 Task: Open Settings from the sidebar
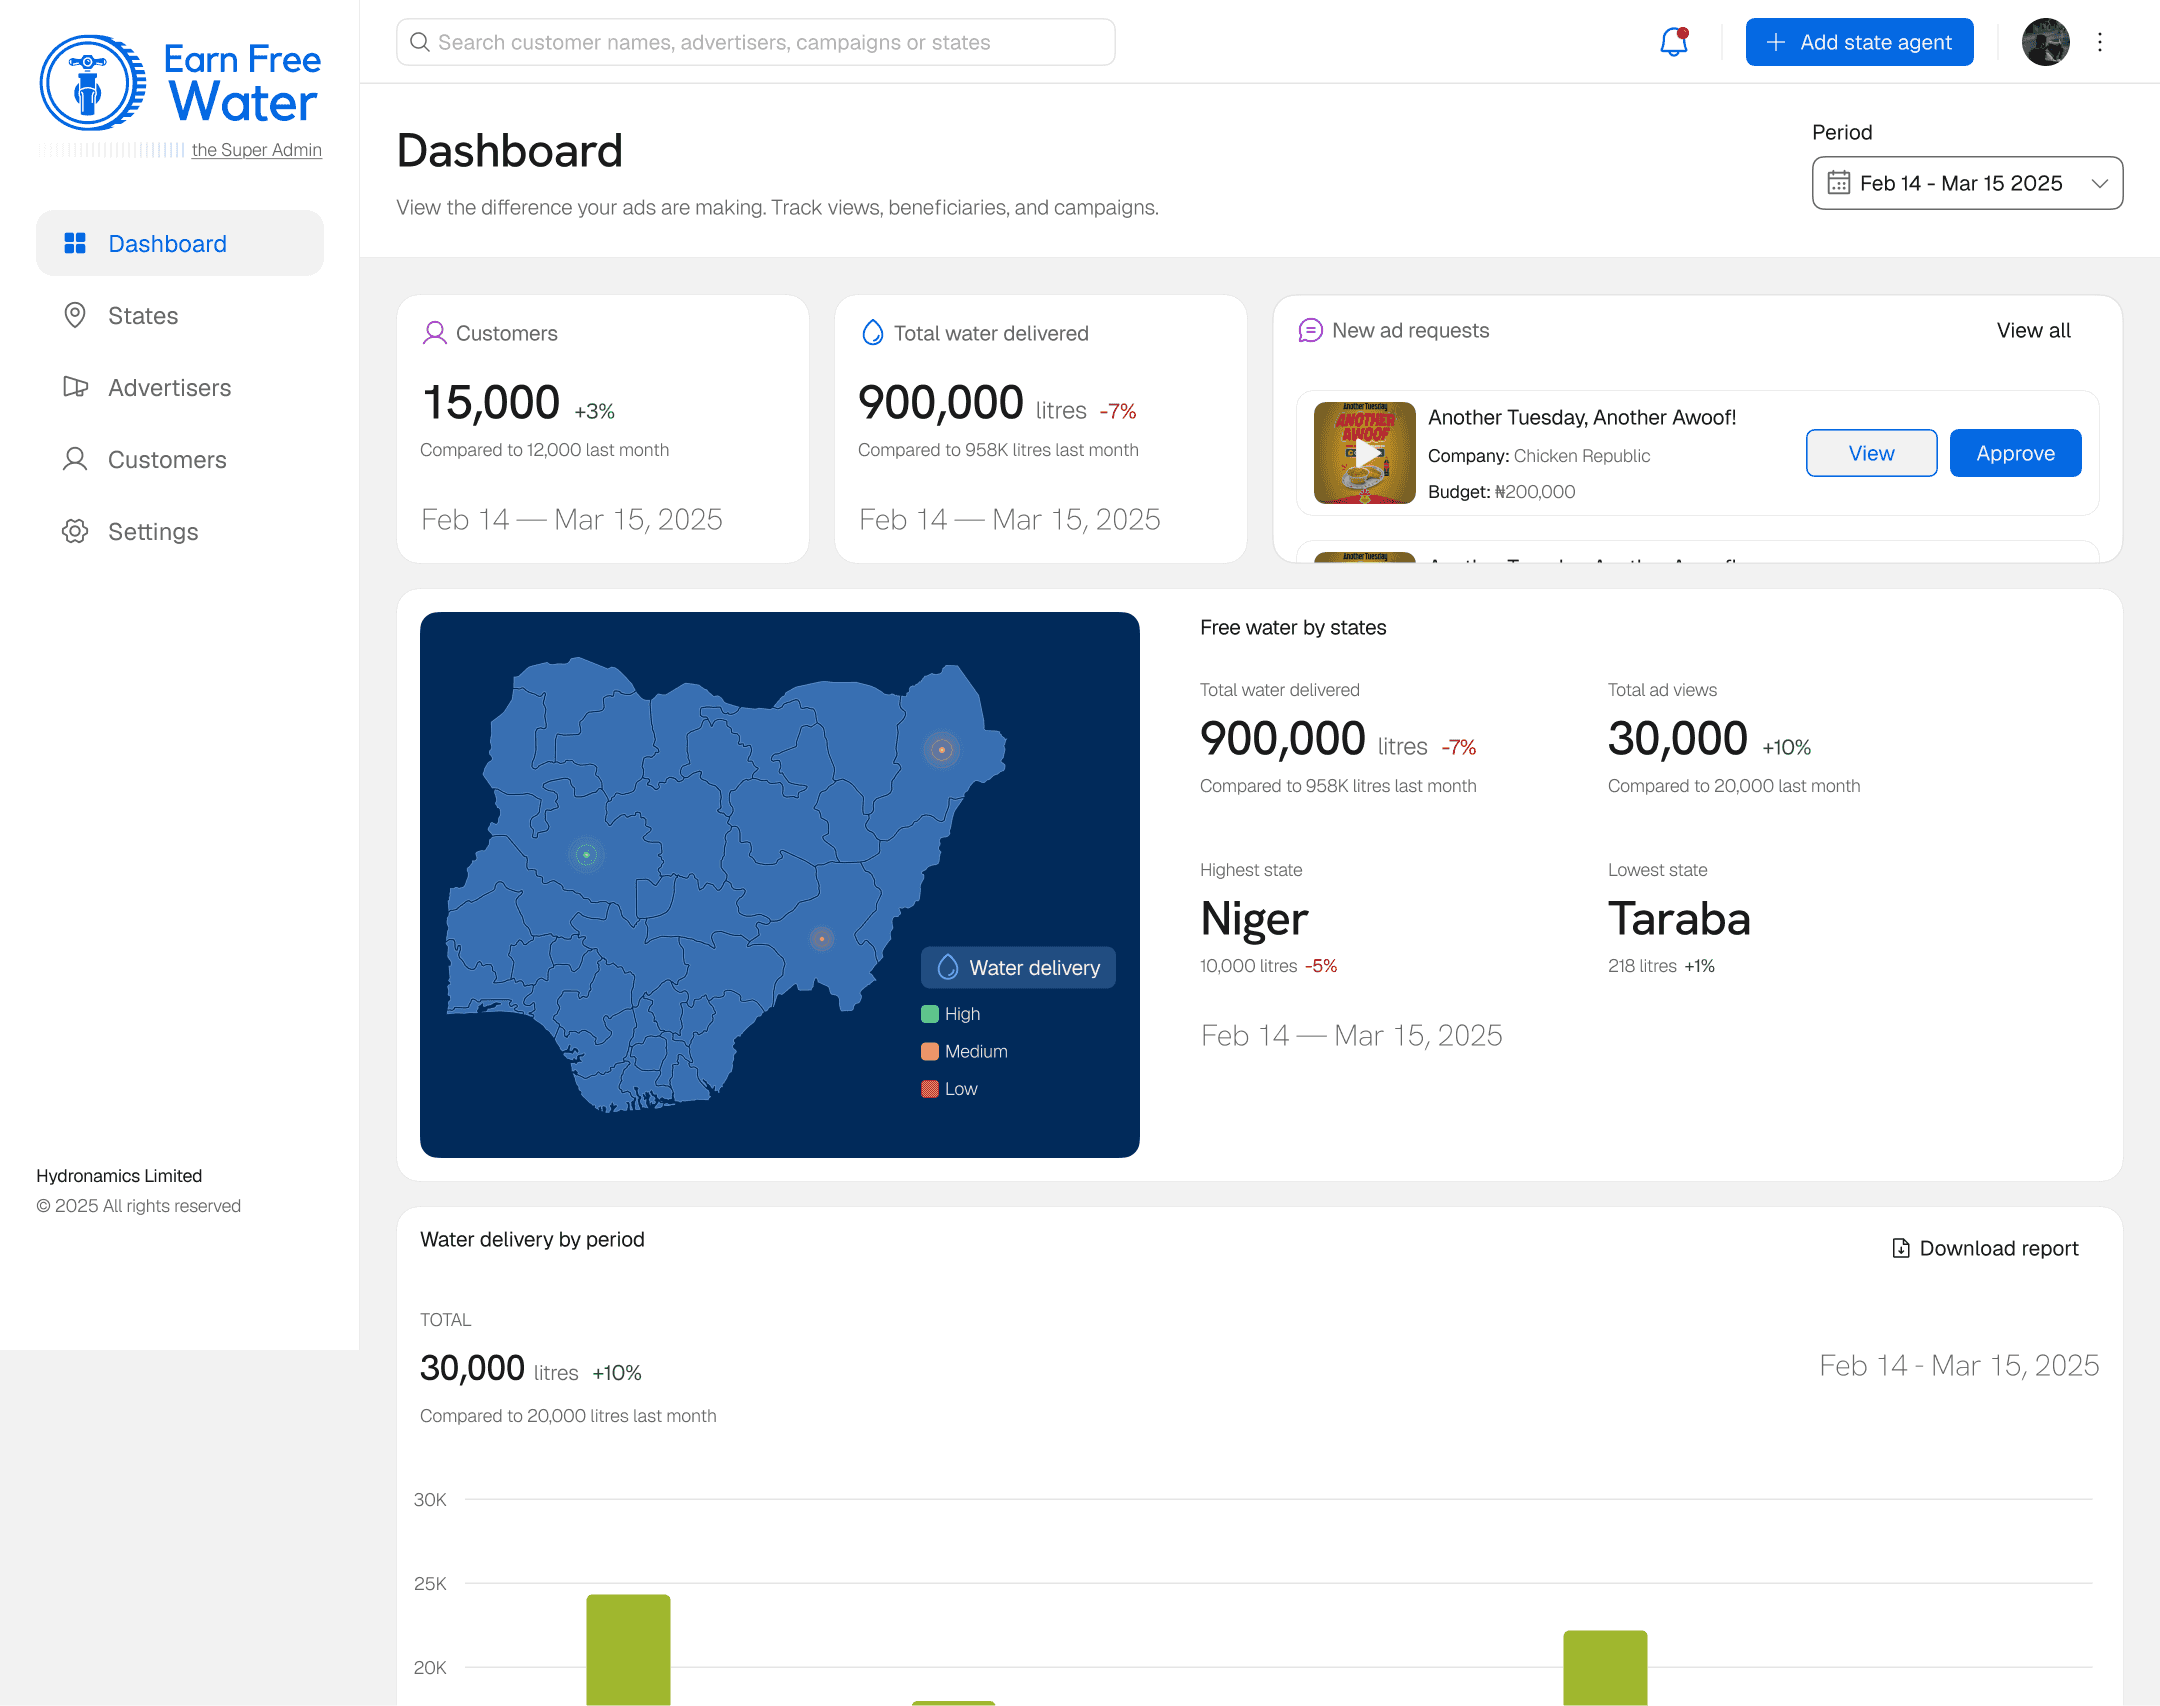[153, 532]
